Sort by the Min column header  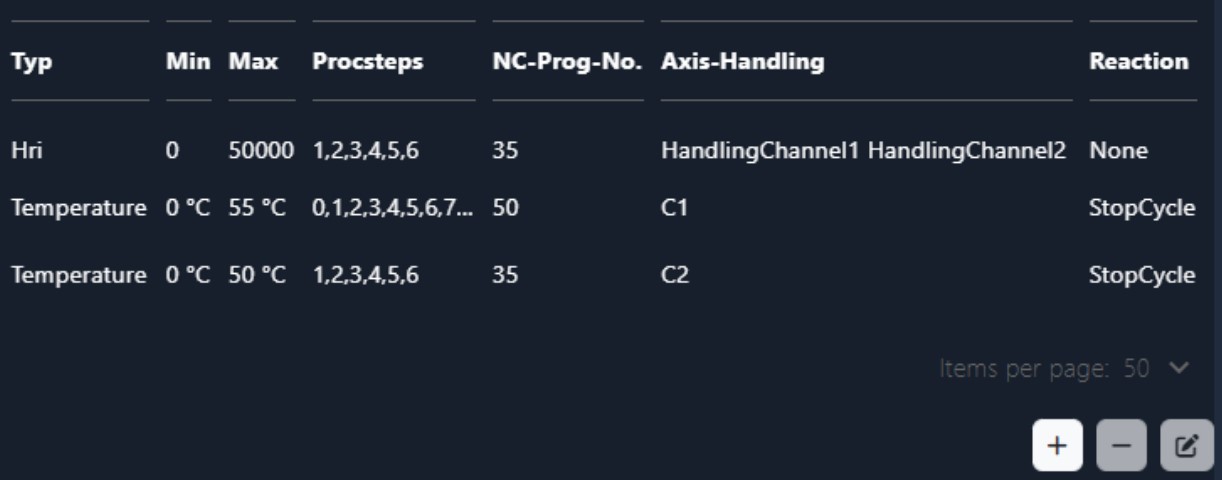click(x=187, y=62)
